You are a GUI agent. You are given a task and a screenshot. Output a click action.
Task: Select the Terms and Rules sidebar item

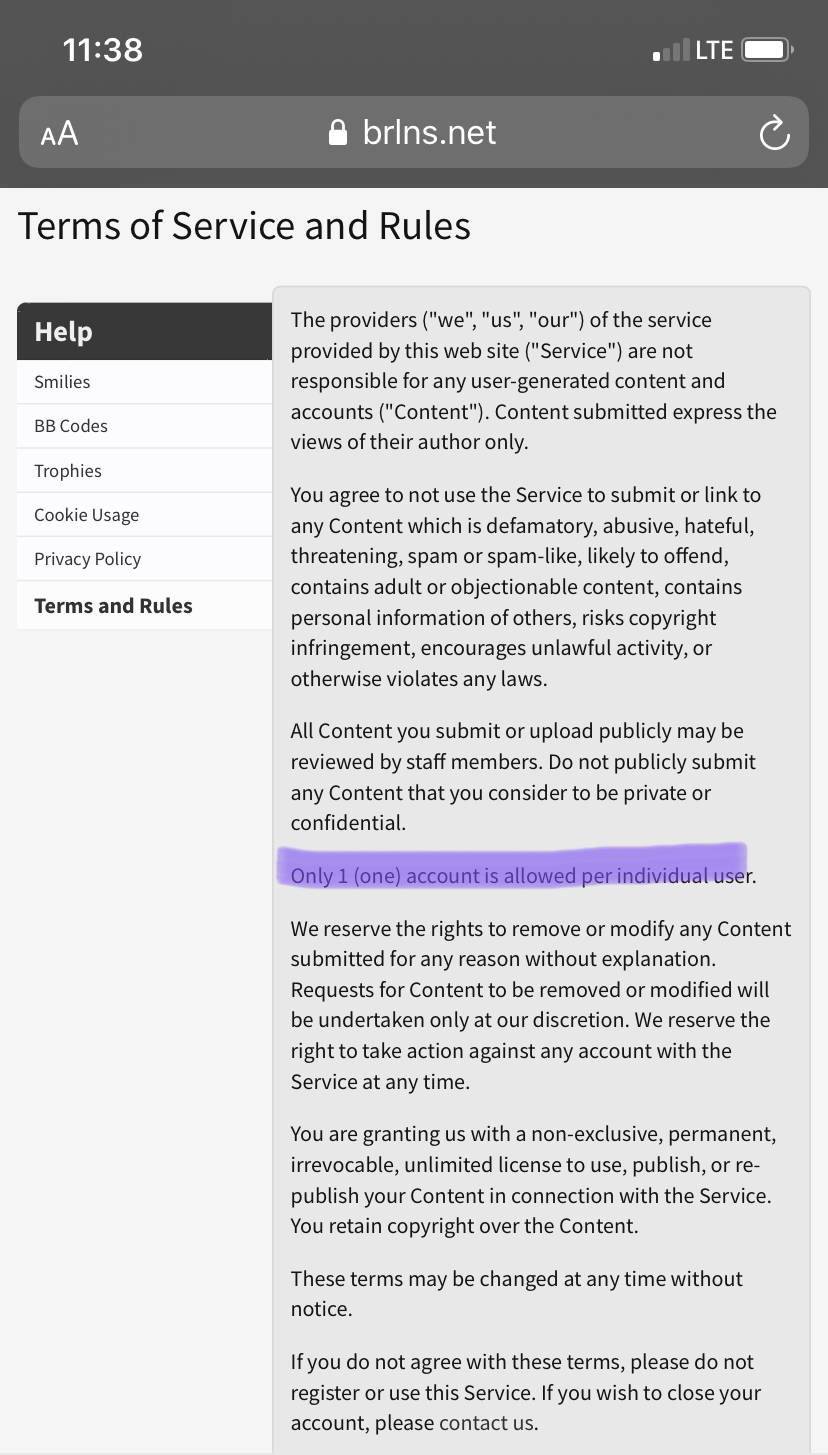coord(144,605)
